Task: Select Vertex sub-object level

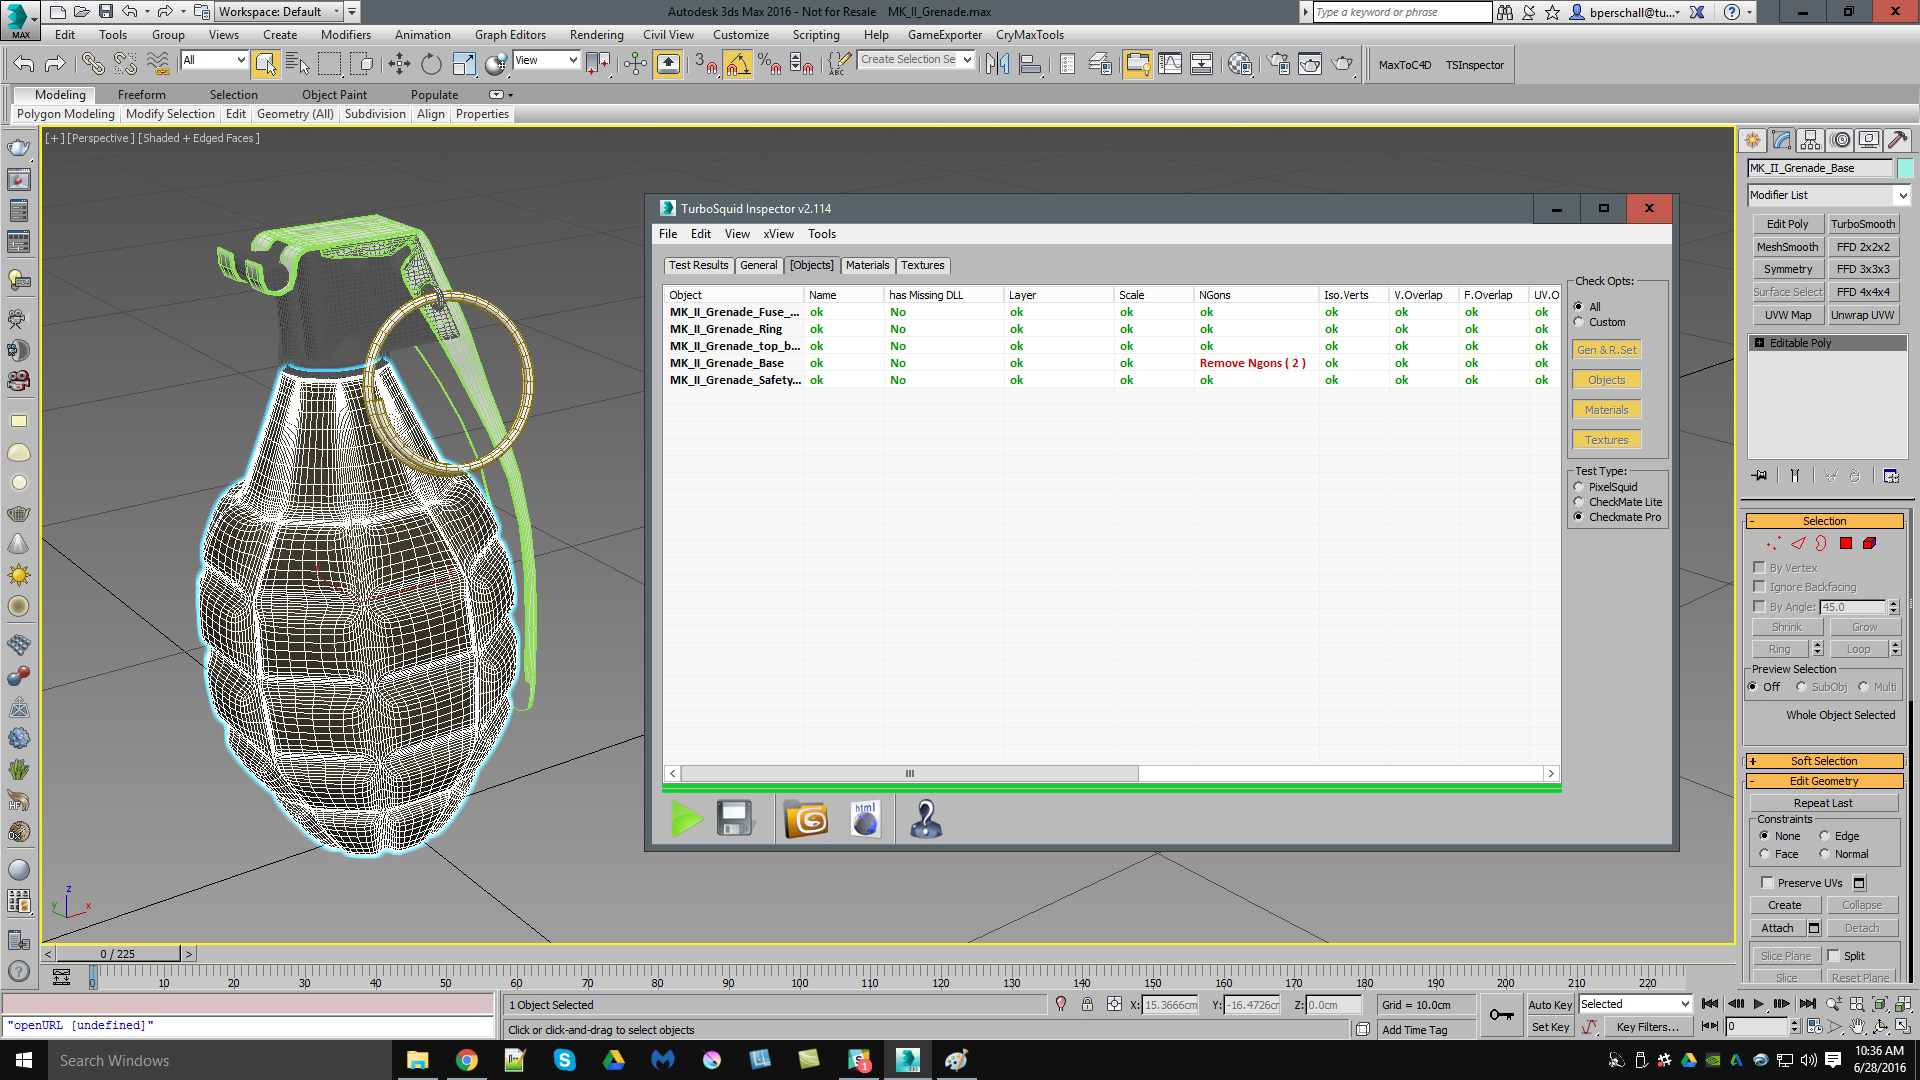Action: pyautogui.click(x=1773, y=544)
